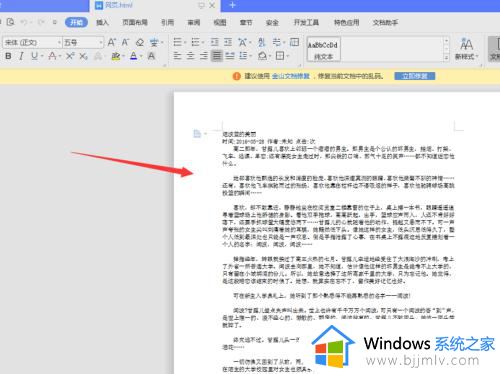Expand the borders dropdown arrow
Viewport: 500px width, 374px height.
click(x=288, y=56)
